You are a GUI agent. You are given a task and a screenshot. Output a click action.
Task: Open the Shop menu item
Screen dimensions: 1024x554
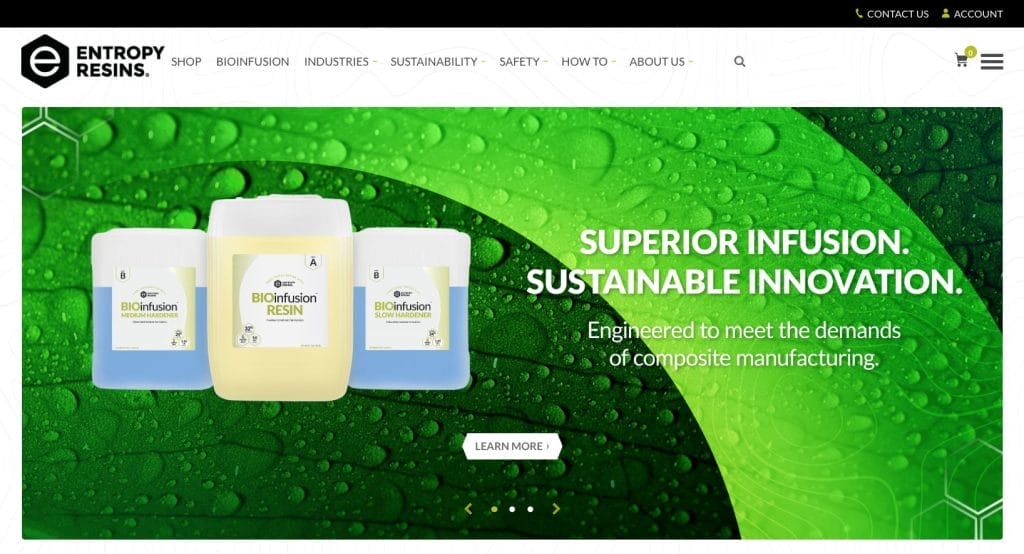click(186, 61)
